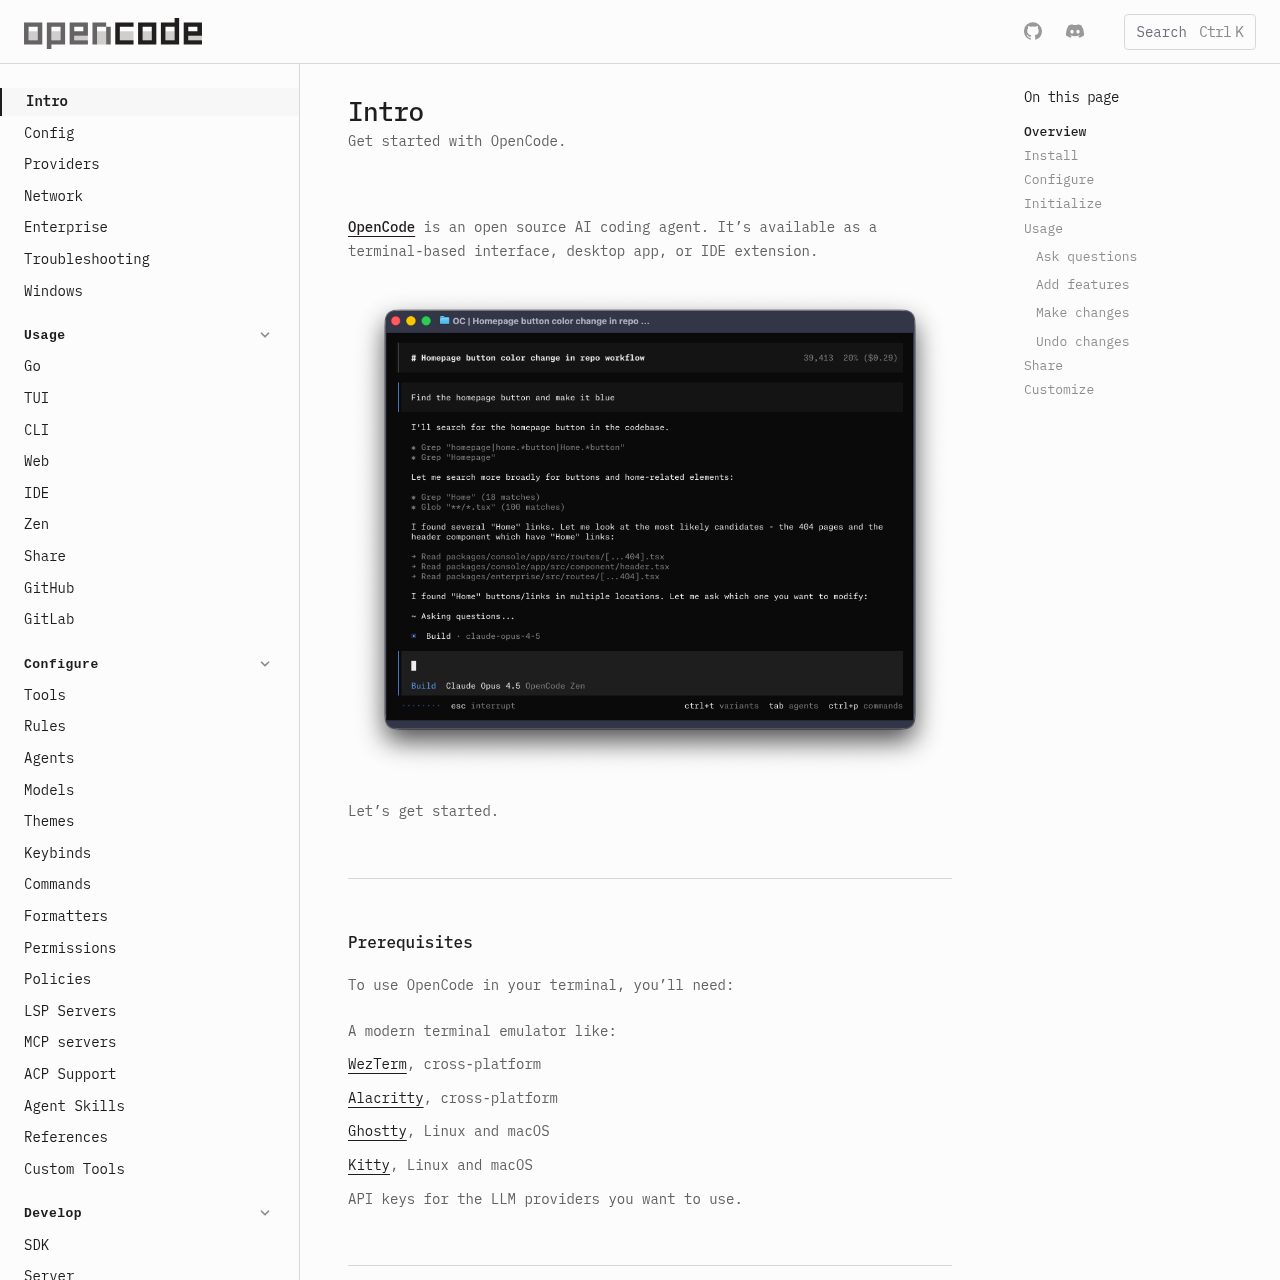Jump to Install in On this page

[1051, 156]
